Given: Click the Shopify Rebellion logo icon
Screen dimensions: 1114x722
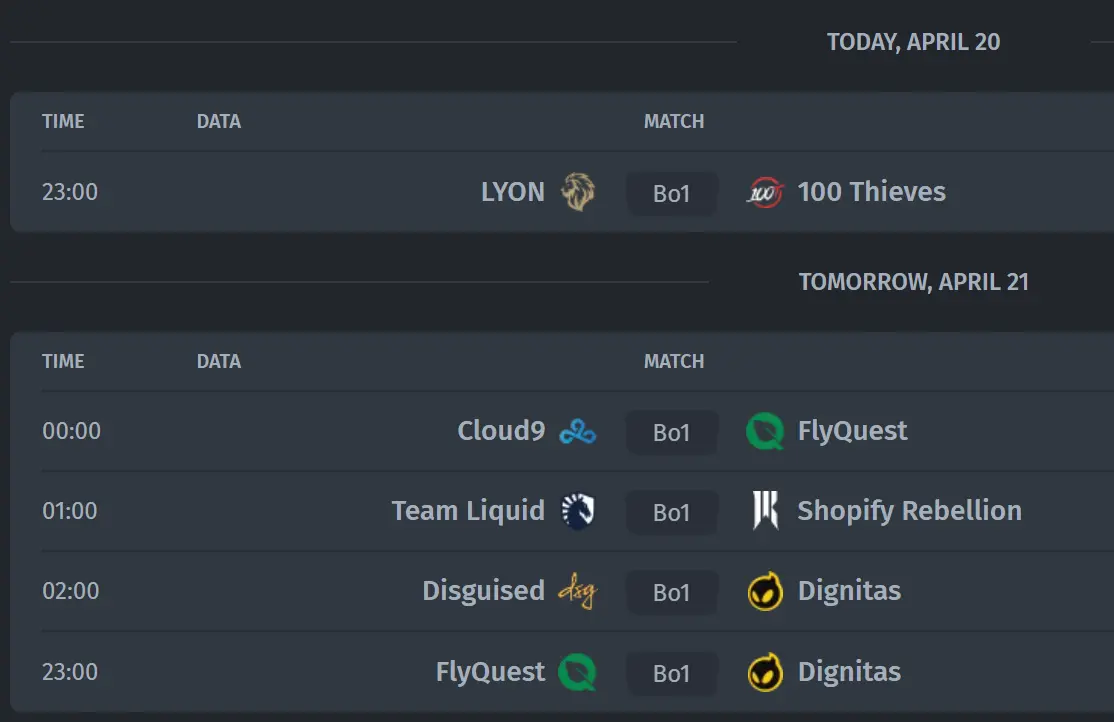Looking at the screenshot, I should pos(765,510).
